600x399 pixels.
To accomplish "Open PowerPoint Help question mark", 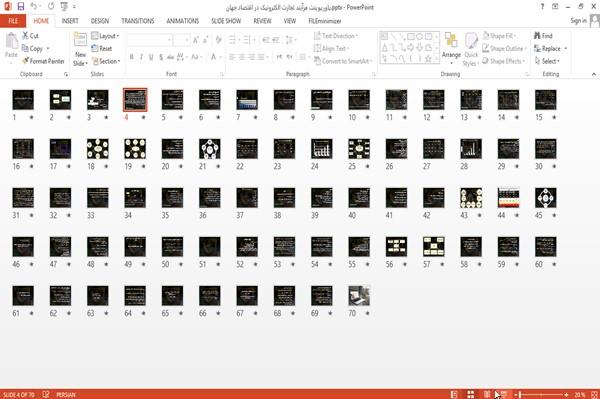I will [x=542, y=7].
